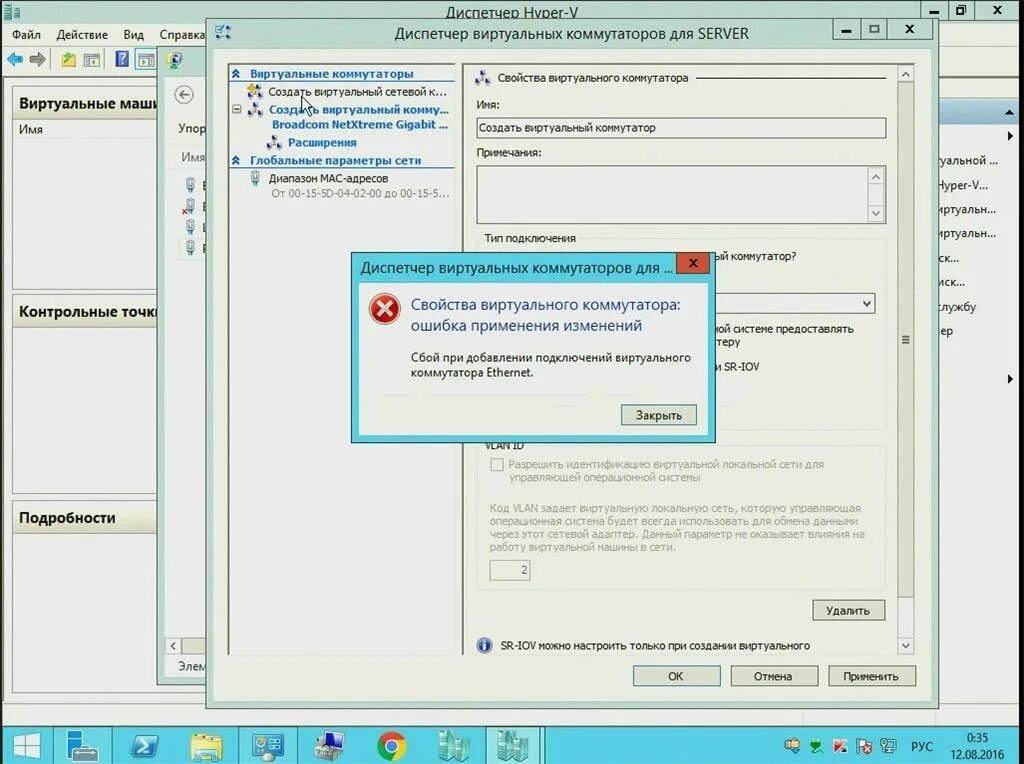The height and width of the screenshot is (764, 1024).
Task: Select the network adapter icon with red X
Action: click(x=189, y=206)
